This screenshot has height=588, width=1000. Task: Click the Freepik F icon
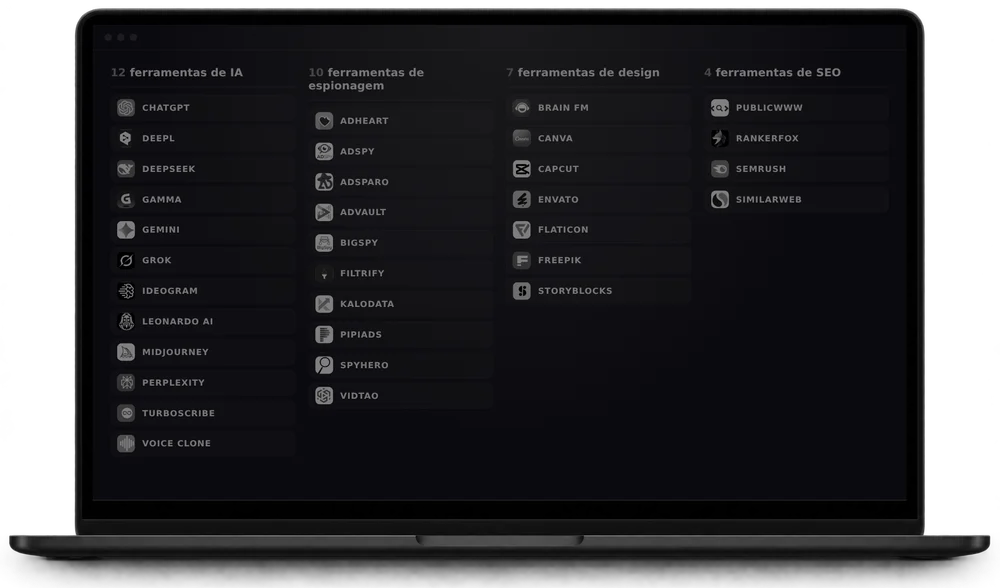[x=522, y=260]
